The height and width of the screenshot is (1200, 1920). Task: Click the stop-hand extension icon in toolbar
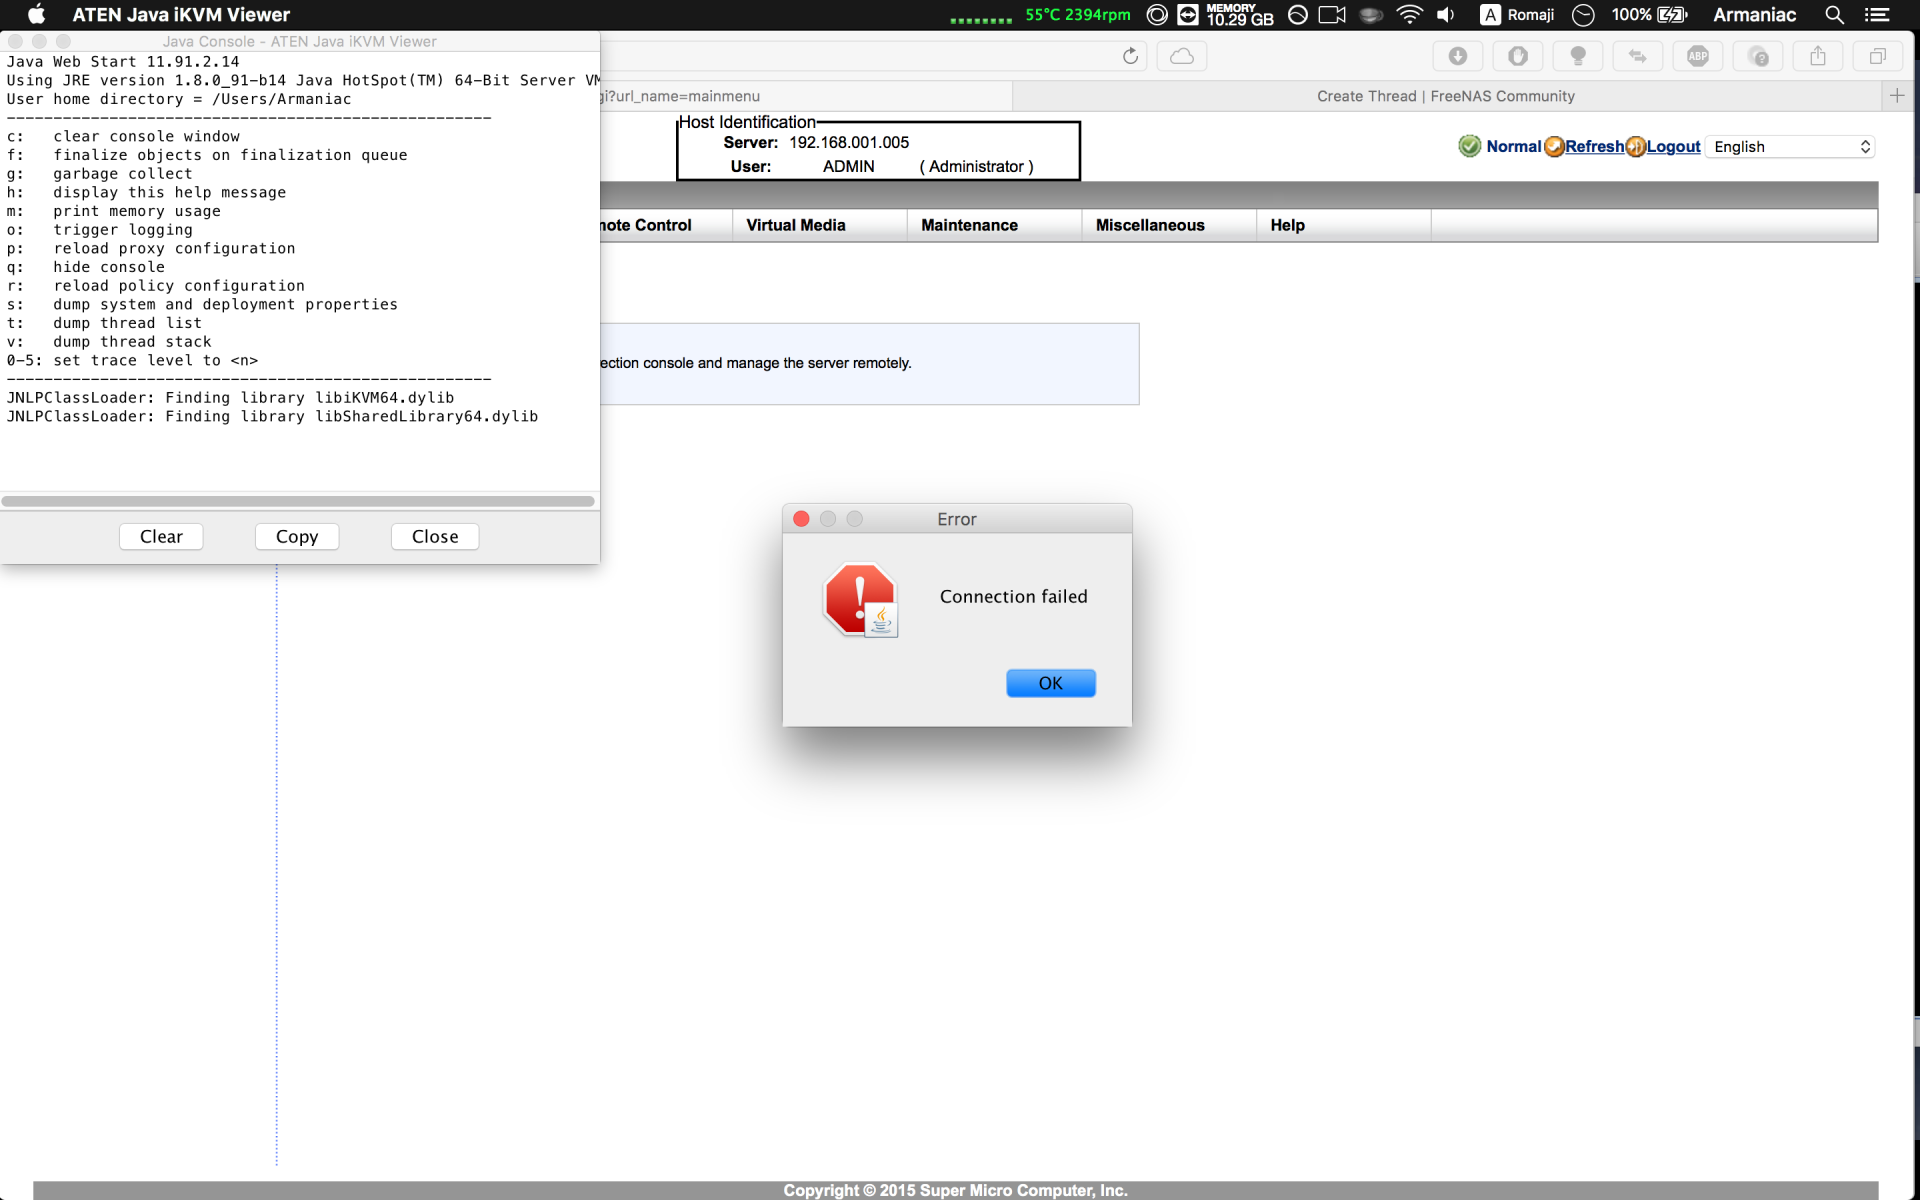tap(1518, 56)
